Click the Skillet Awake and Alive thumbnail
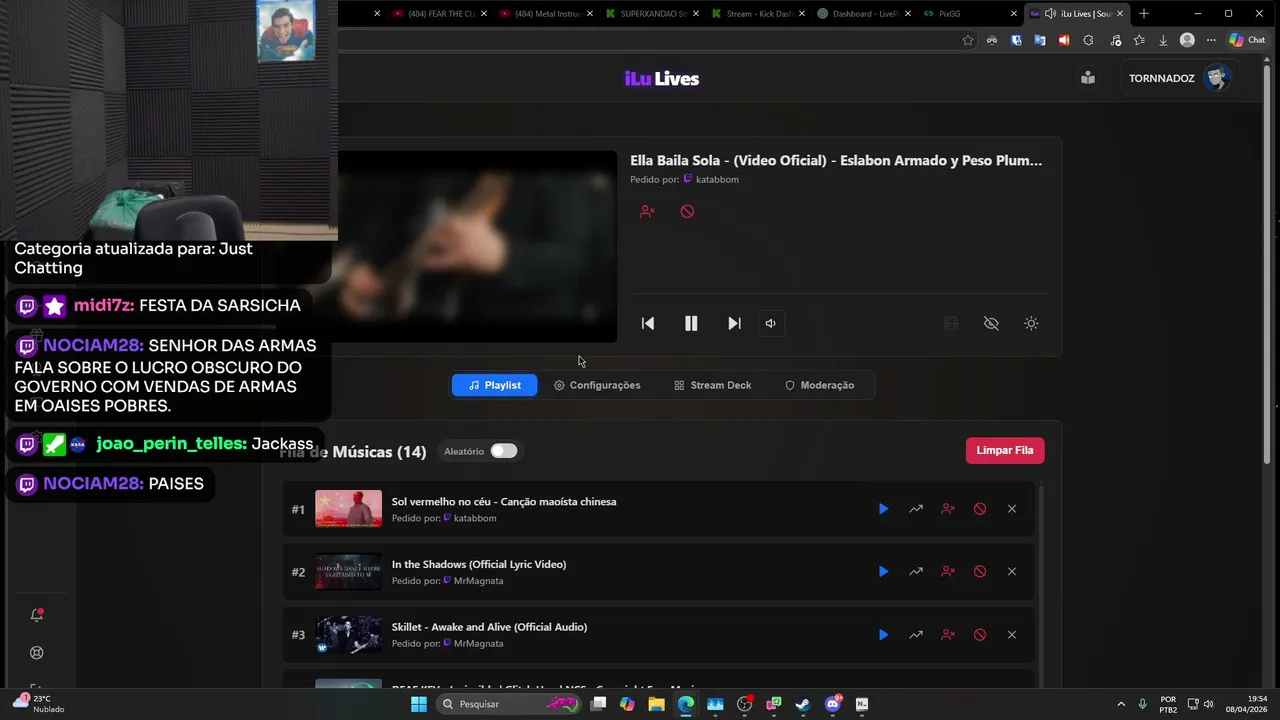Image resolution: width=1280 pixels, height=720 pixels. 348,634
